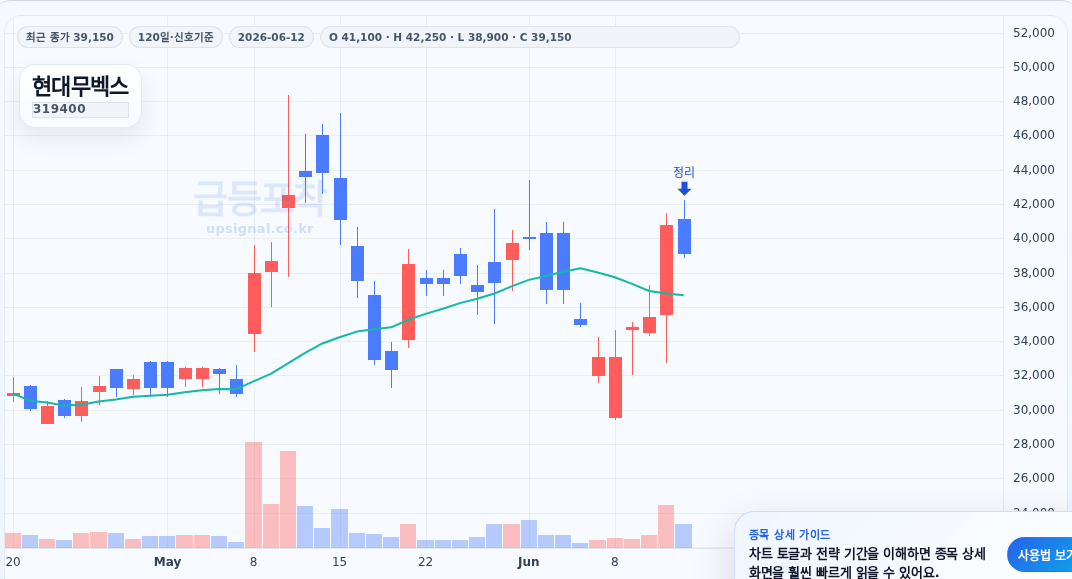Viewport: 1072px width, 579px height.
Task: Click the tallest volume bar on May 8
Action: [x=254, y=495]
